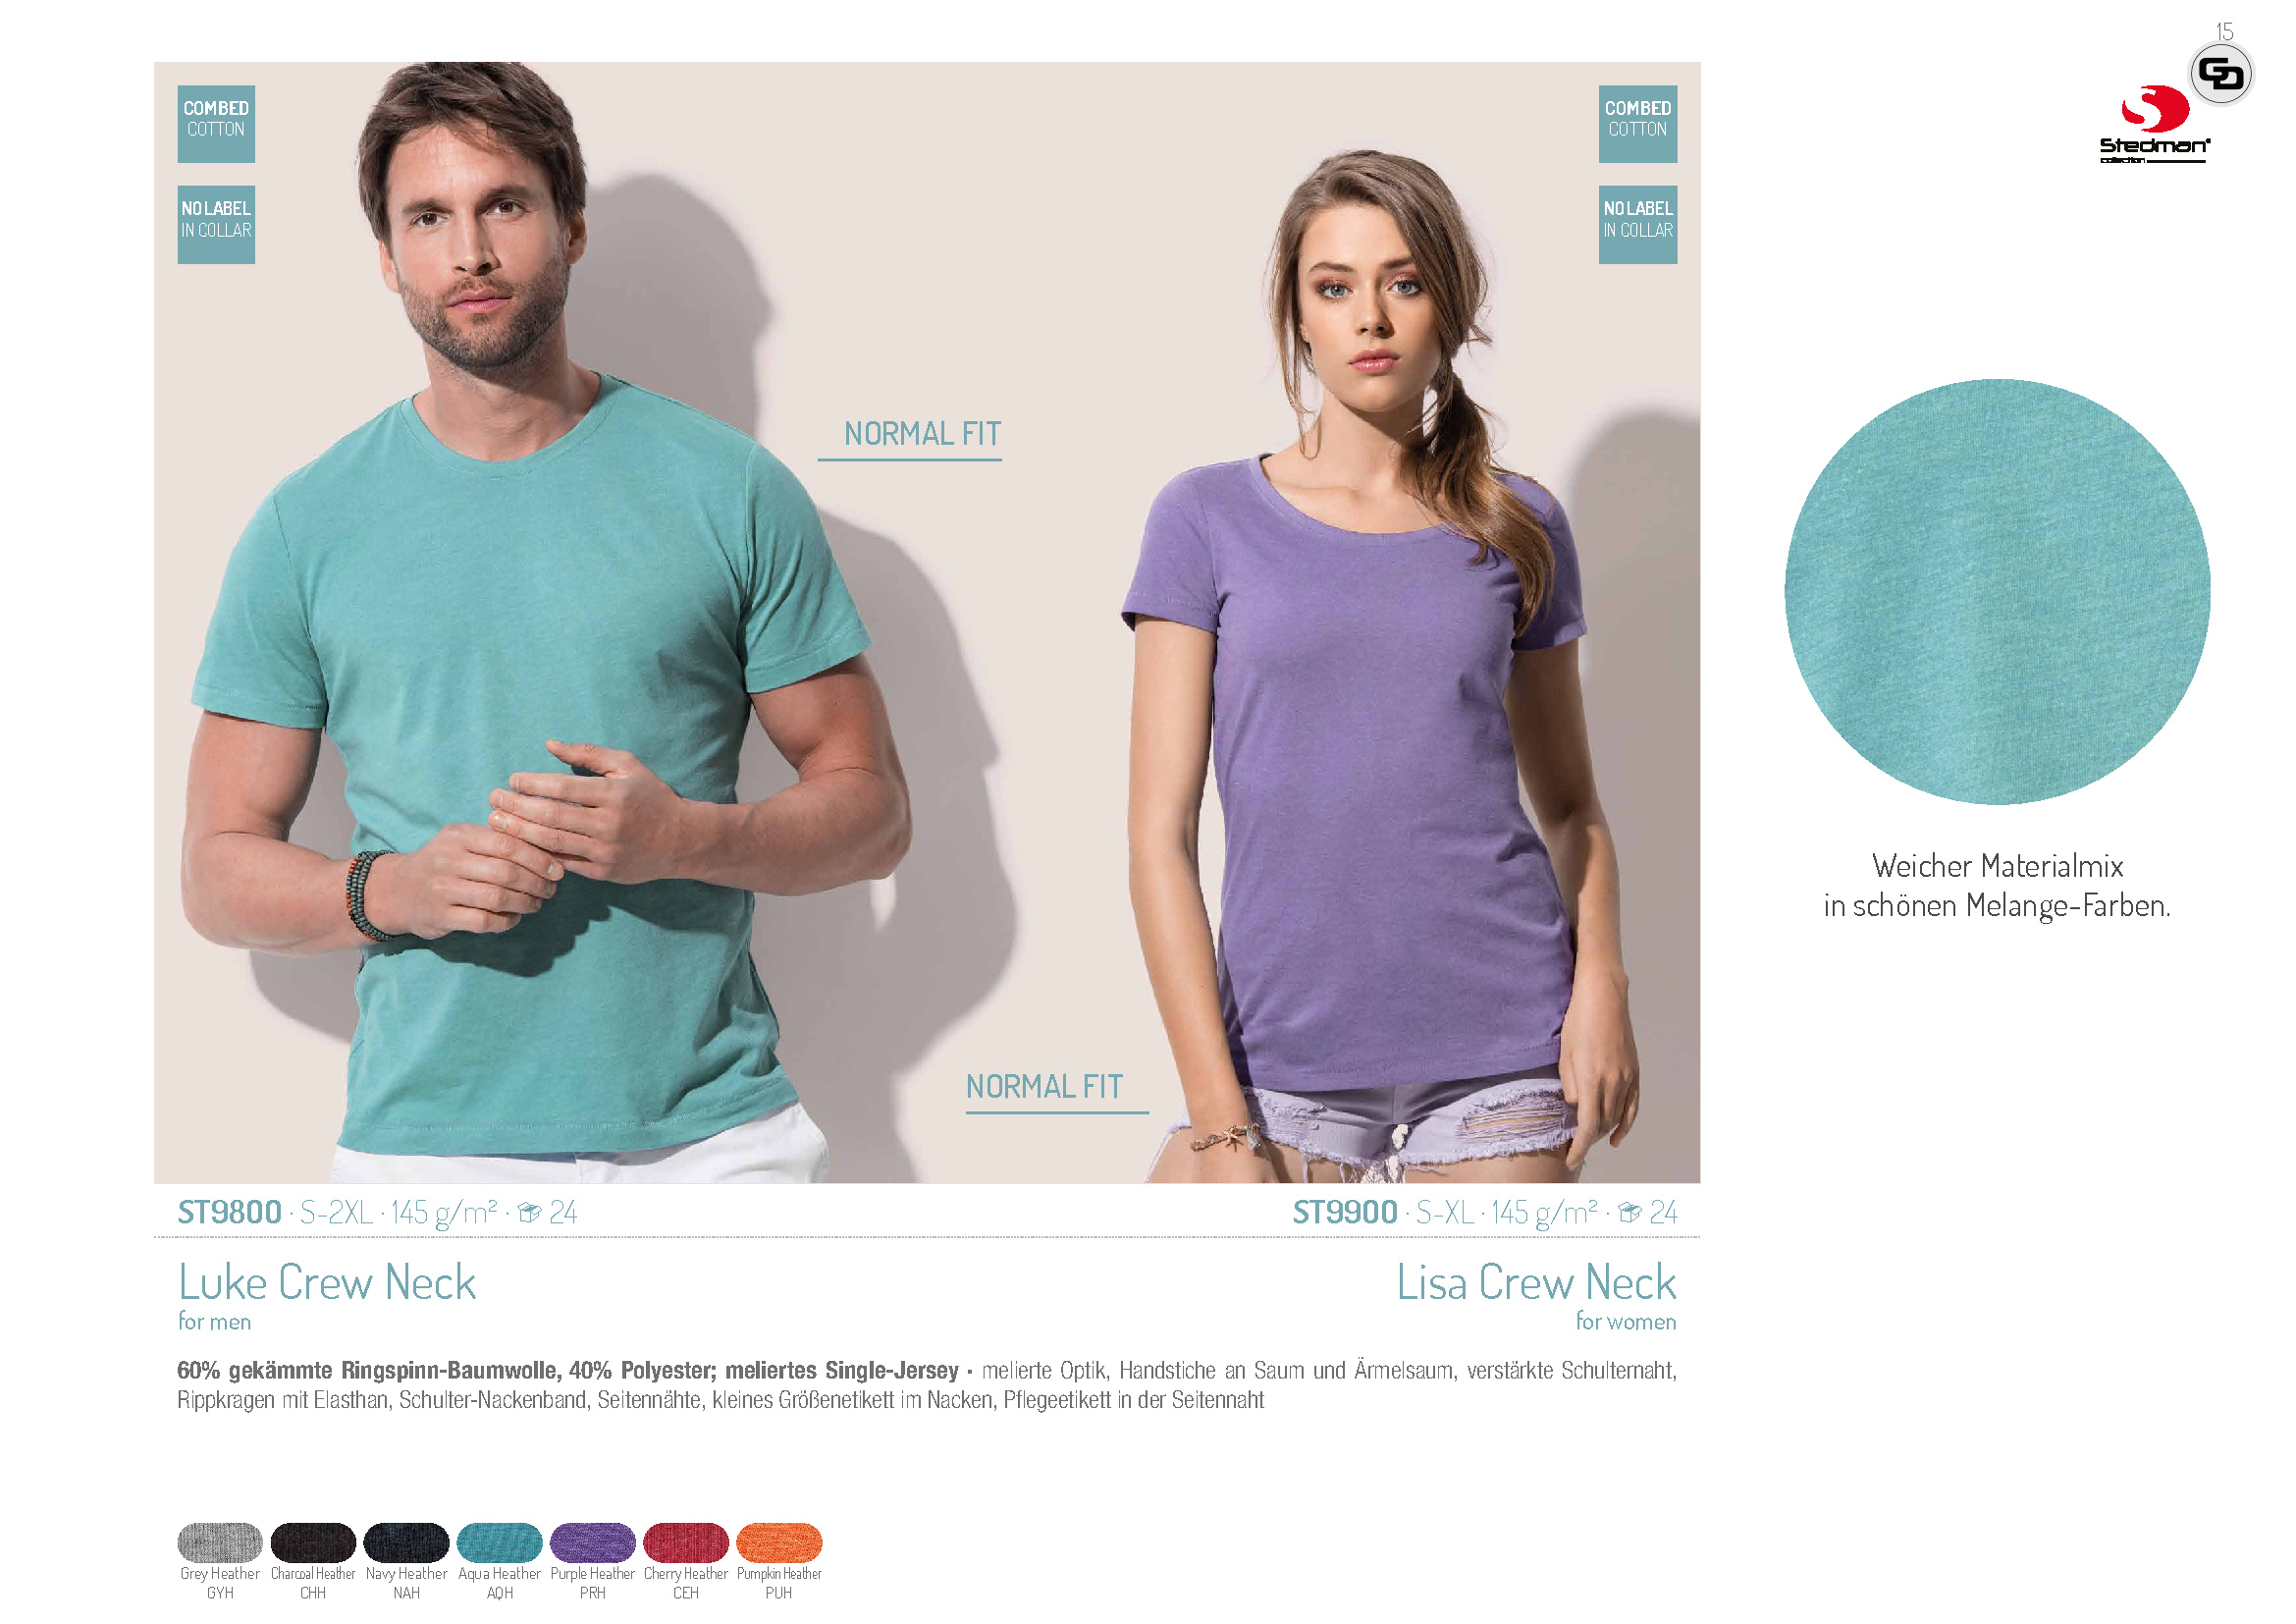
Task: Click the left No Label In Collar badge
Action: 216,225
